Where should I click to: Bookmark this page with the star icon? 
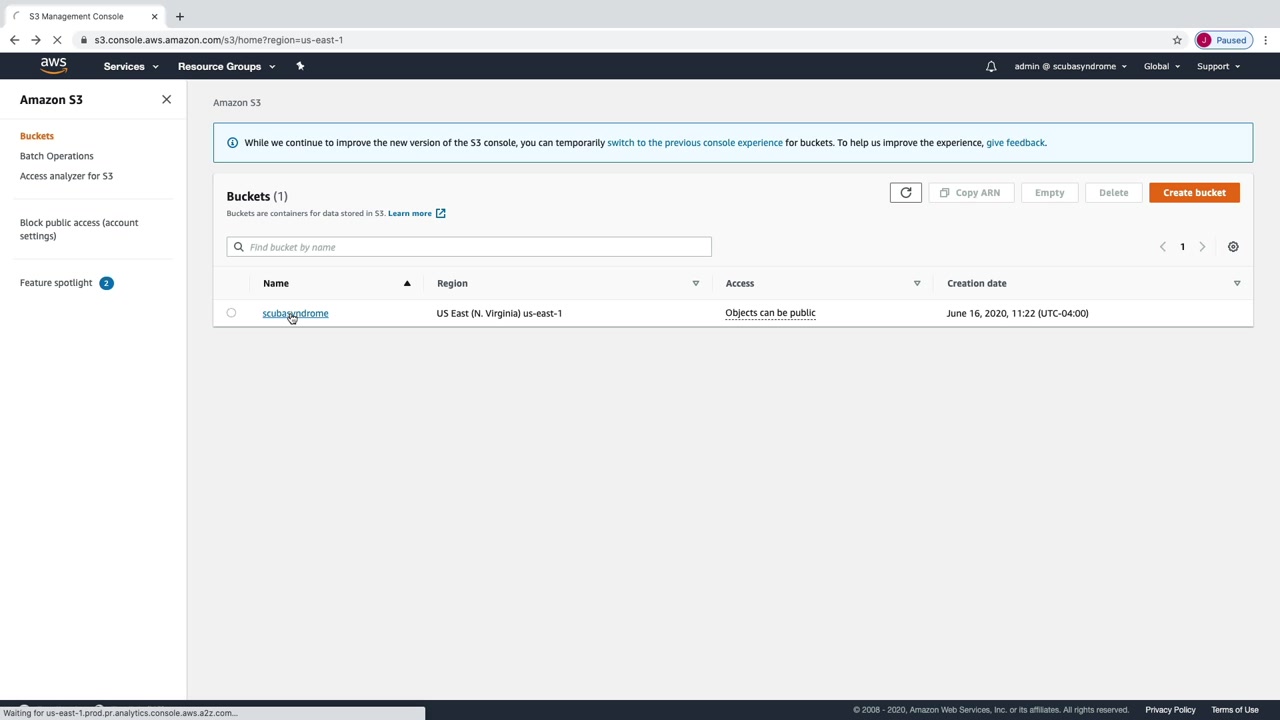pyautogui.click(x=1177, y=40)
